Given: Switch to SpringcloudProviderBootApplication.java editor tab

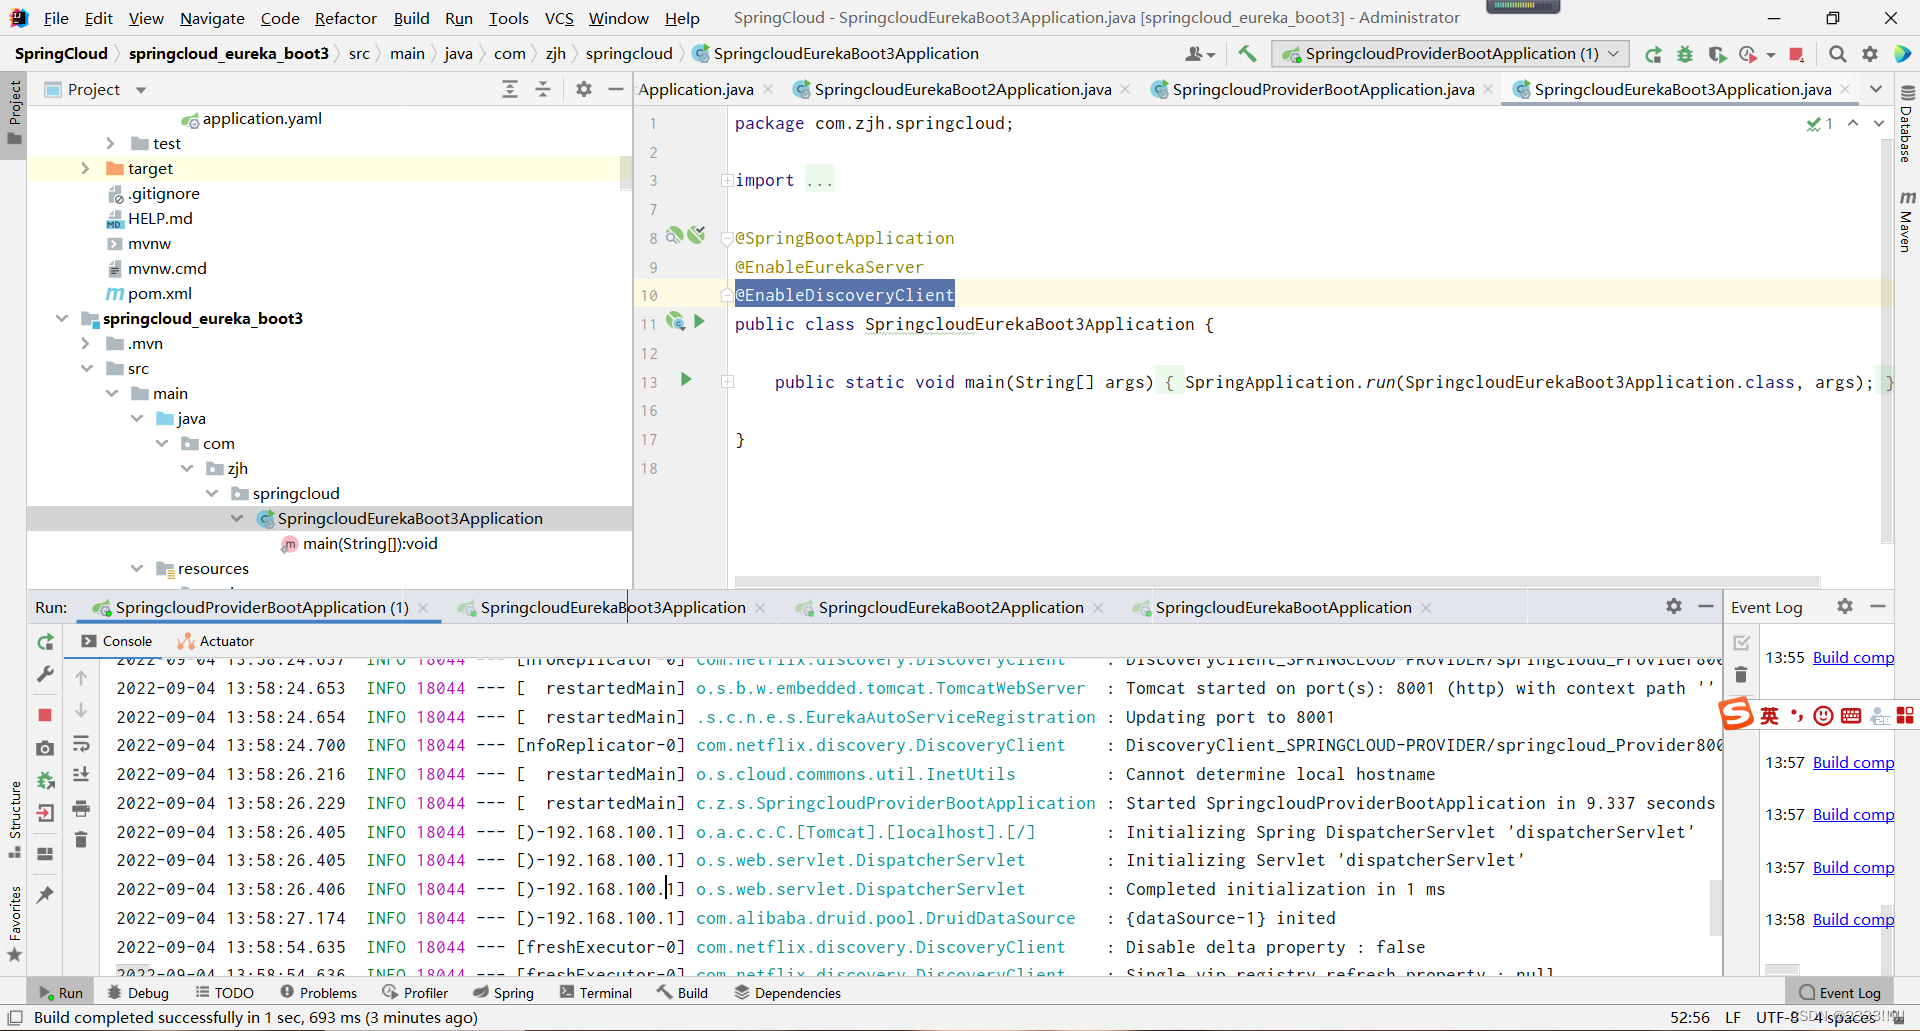Looking at the screenshot, I should (x=1322, y=89).
